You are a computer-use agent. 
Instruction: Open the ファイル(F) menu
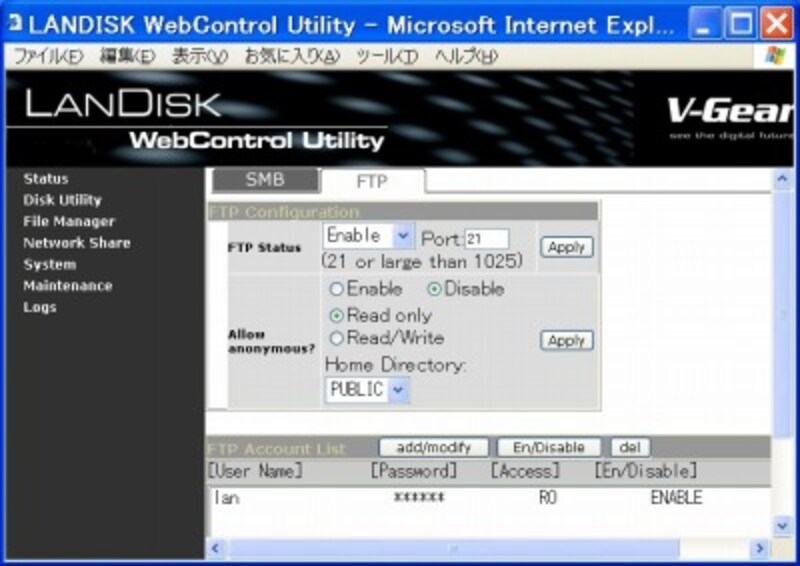(x=48, y=56)
